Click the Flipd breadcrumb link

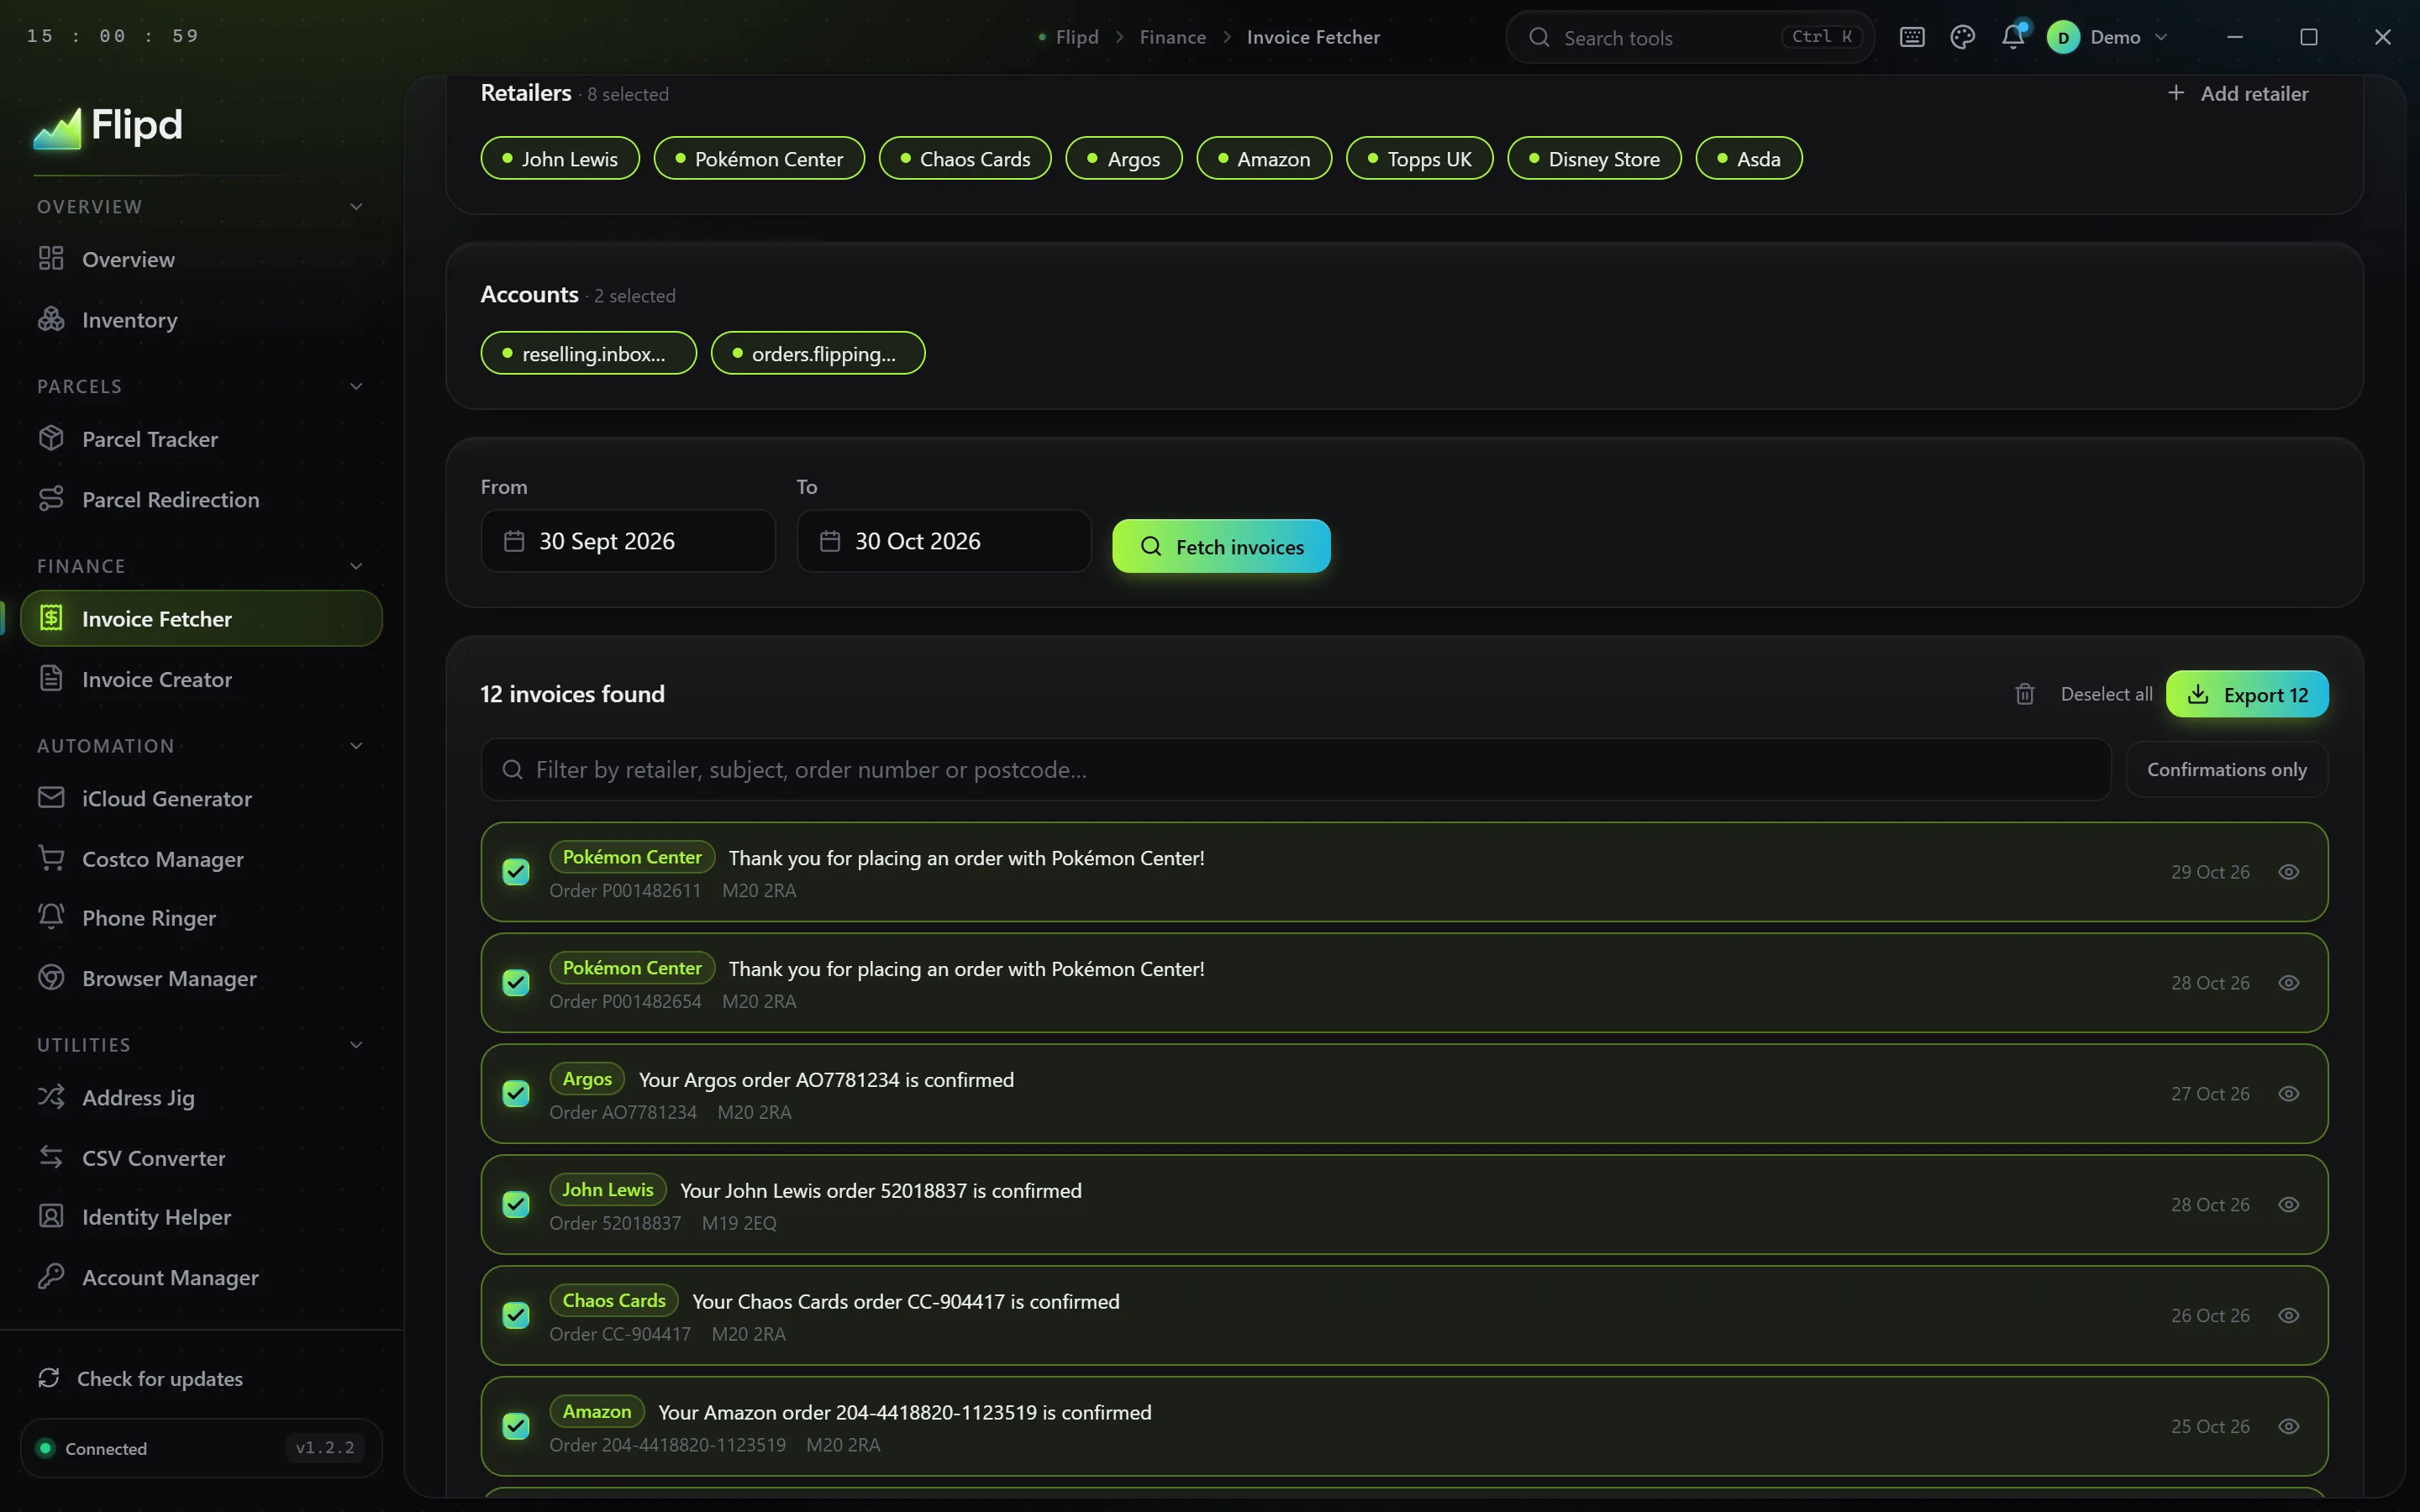pos(1076,37)
